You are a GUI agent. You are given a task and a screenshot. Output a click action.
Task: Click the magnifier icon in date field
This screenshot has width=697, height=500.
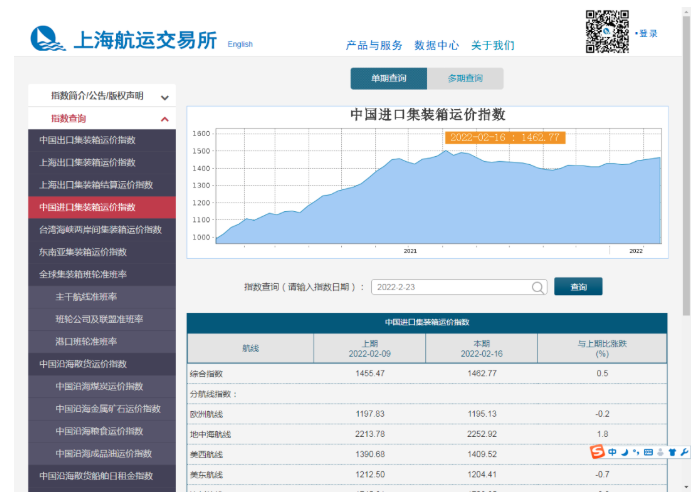coord(538,288)
